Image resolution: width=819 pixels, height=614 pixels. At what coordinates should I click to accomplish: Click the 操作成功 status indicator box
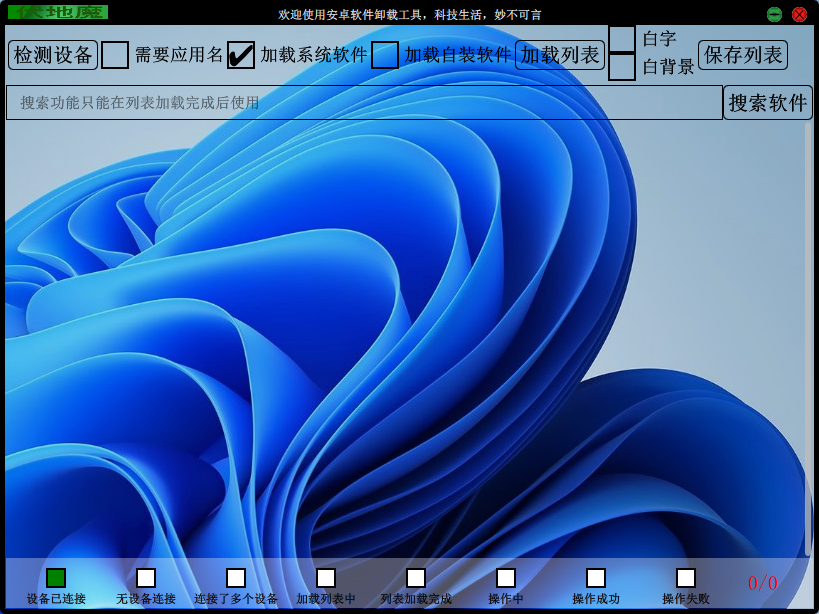[595, 578]
